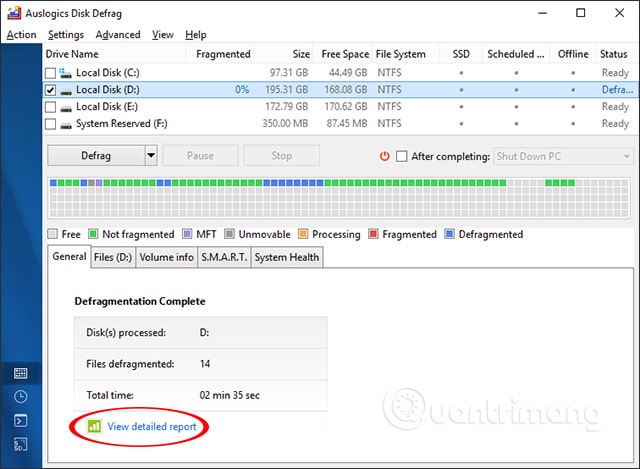Open the Help menu
This screenshot has height=469, width=640.
pos(196,35)
